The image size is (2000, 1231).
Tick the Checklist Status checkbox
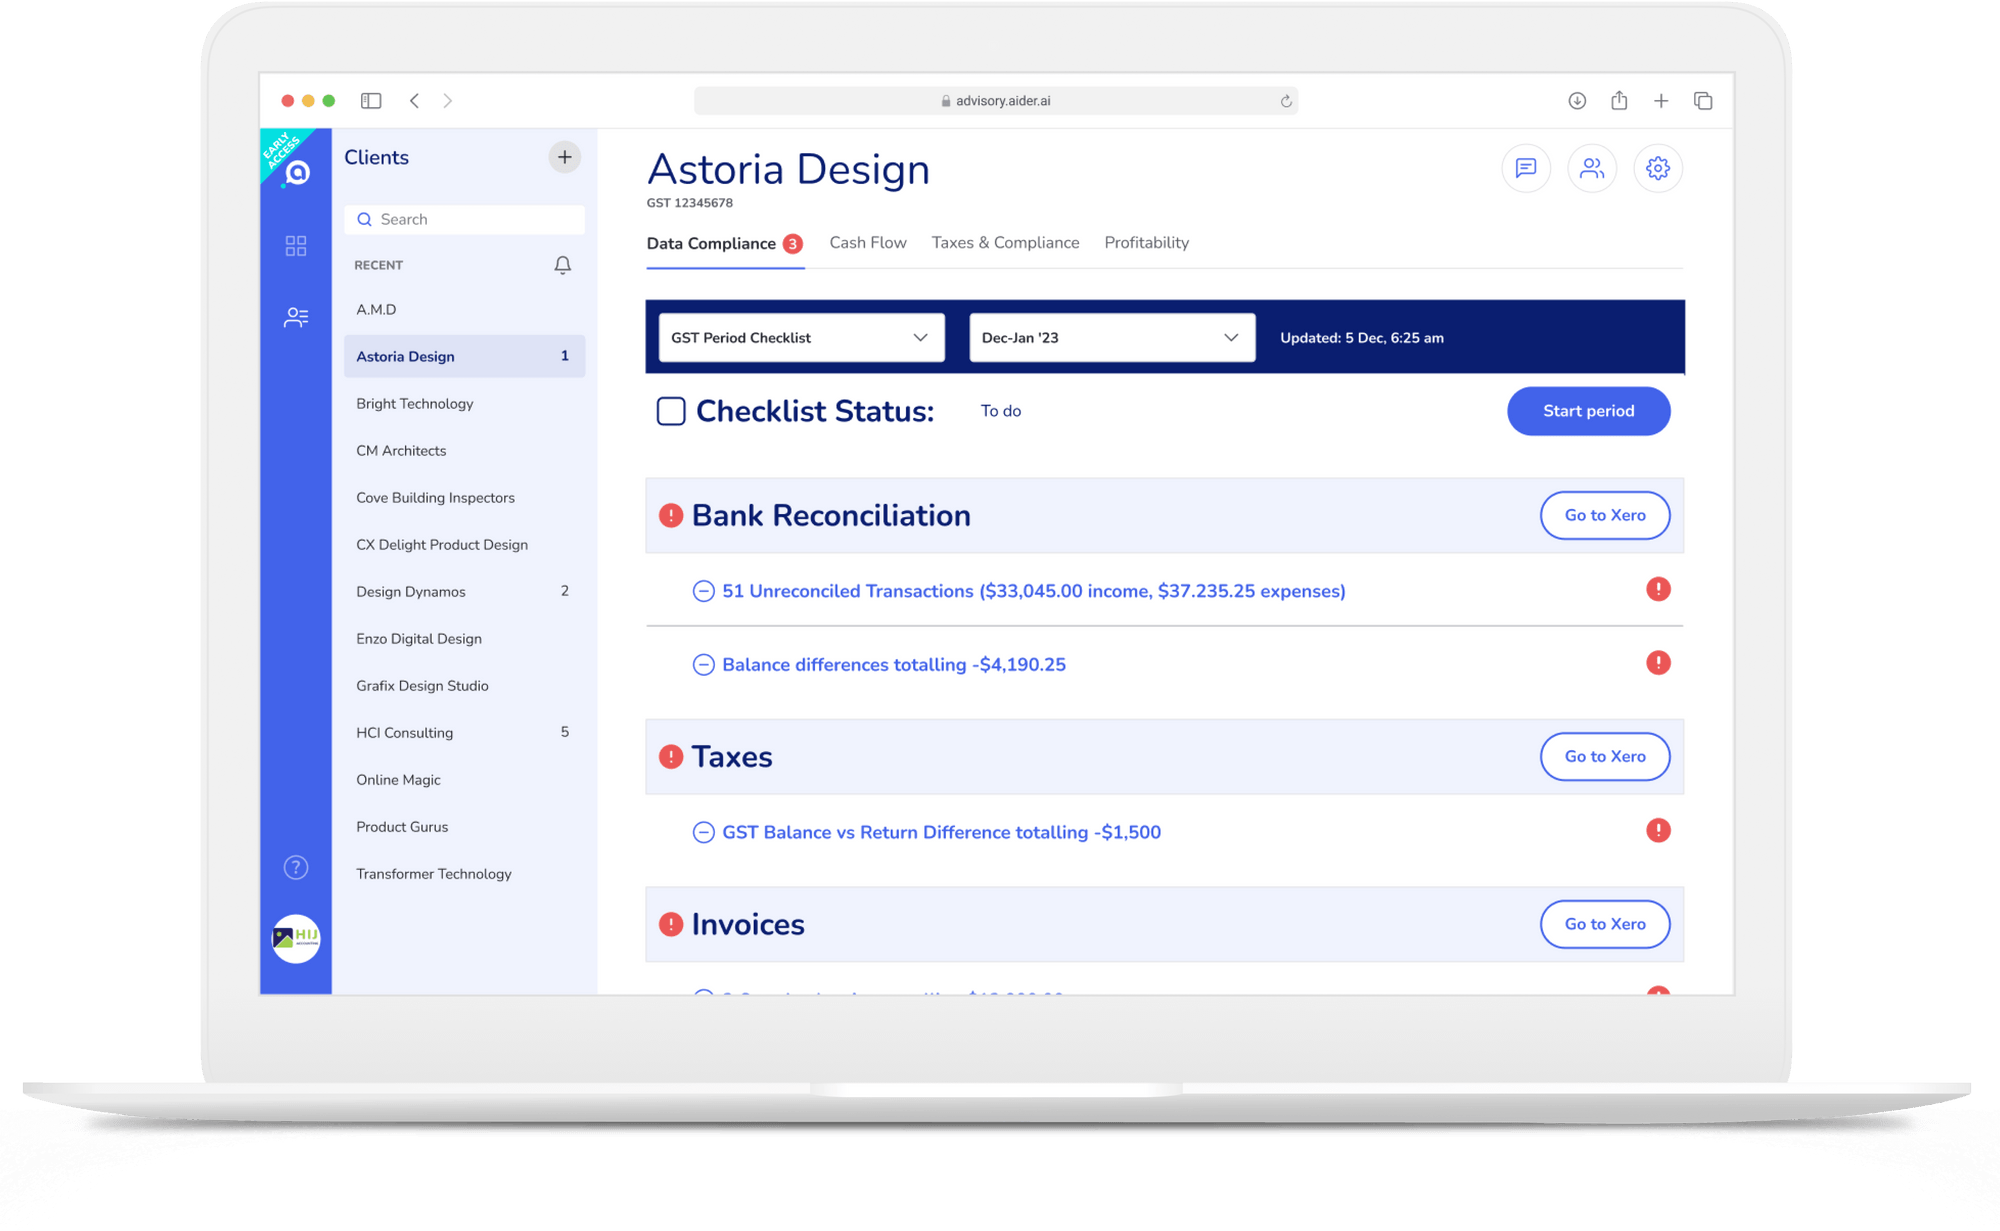click(x=670, y=411)
